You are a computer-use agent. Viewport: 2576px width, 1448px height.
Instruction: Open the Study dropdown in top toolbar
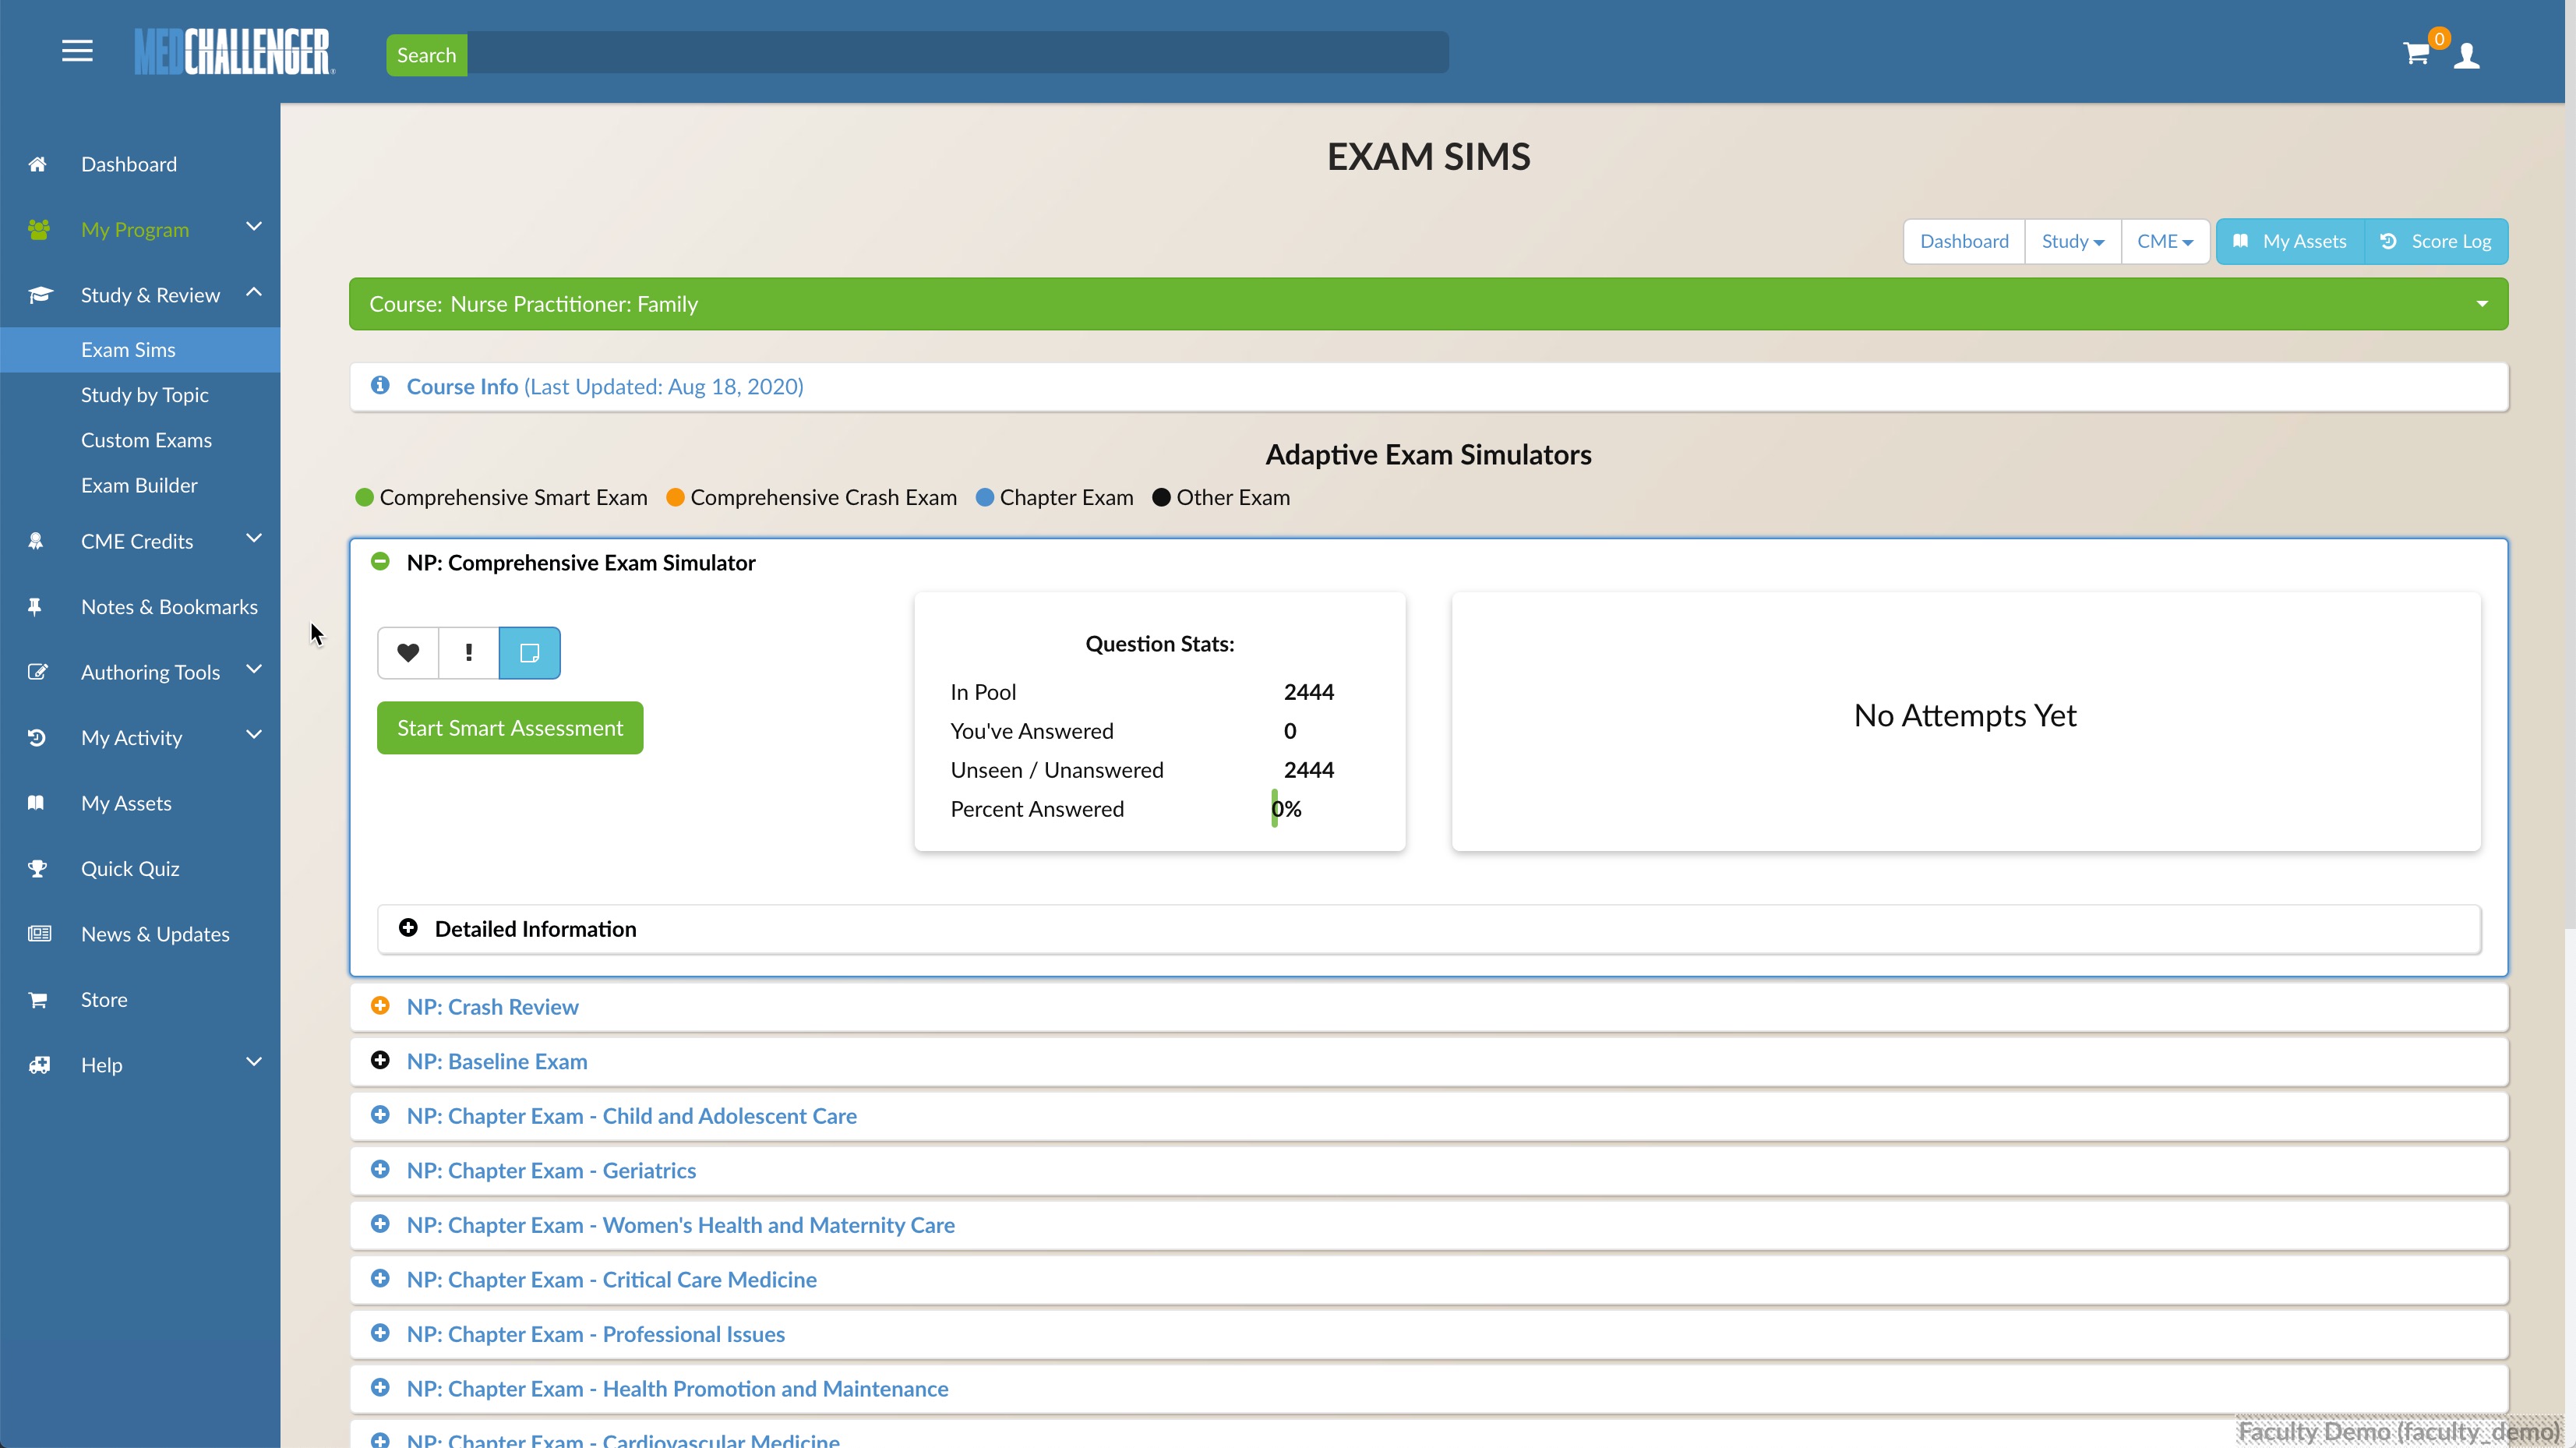coord(2072,242)
